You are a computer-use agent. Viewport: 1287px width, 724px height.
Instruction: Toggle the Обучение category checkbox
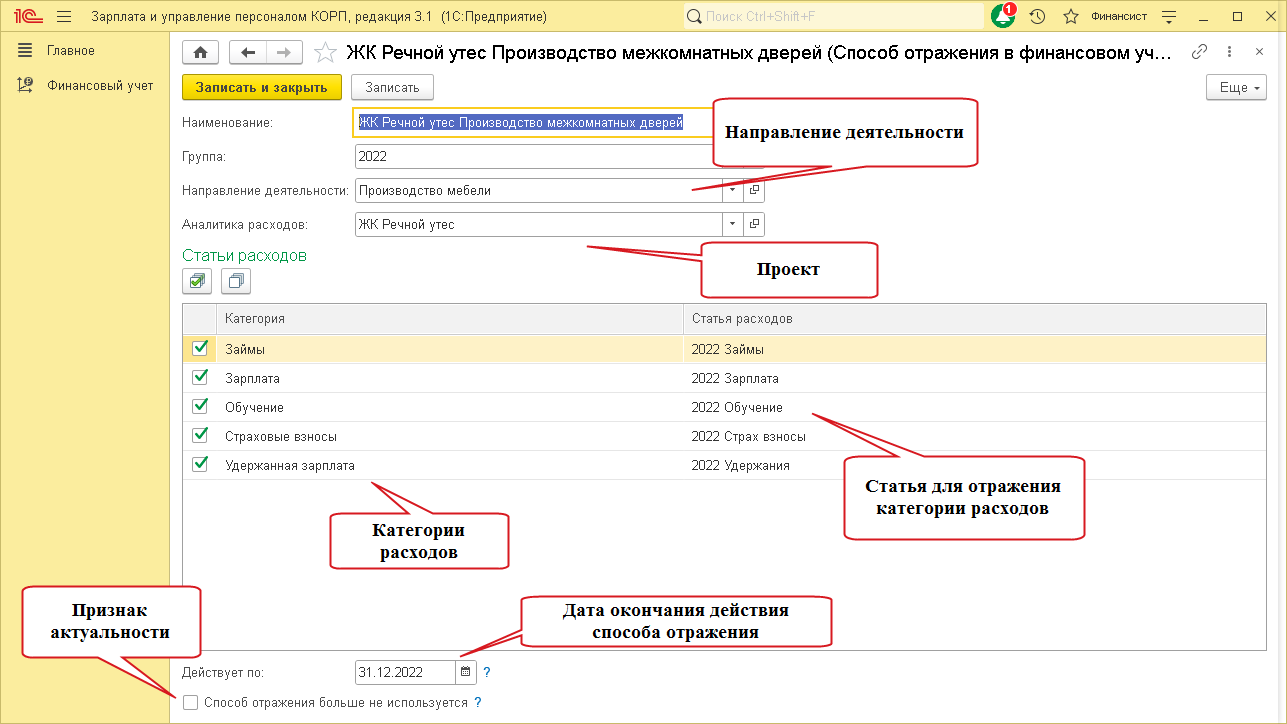point(200,407)
